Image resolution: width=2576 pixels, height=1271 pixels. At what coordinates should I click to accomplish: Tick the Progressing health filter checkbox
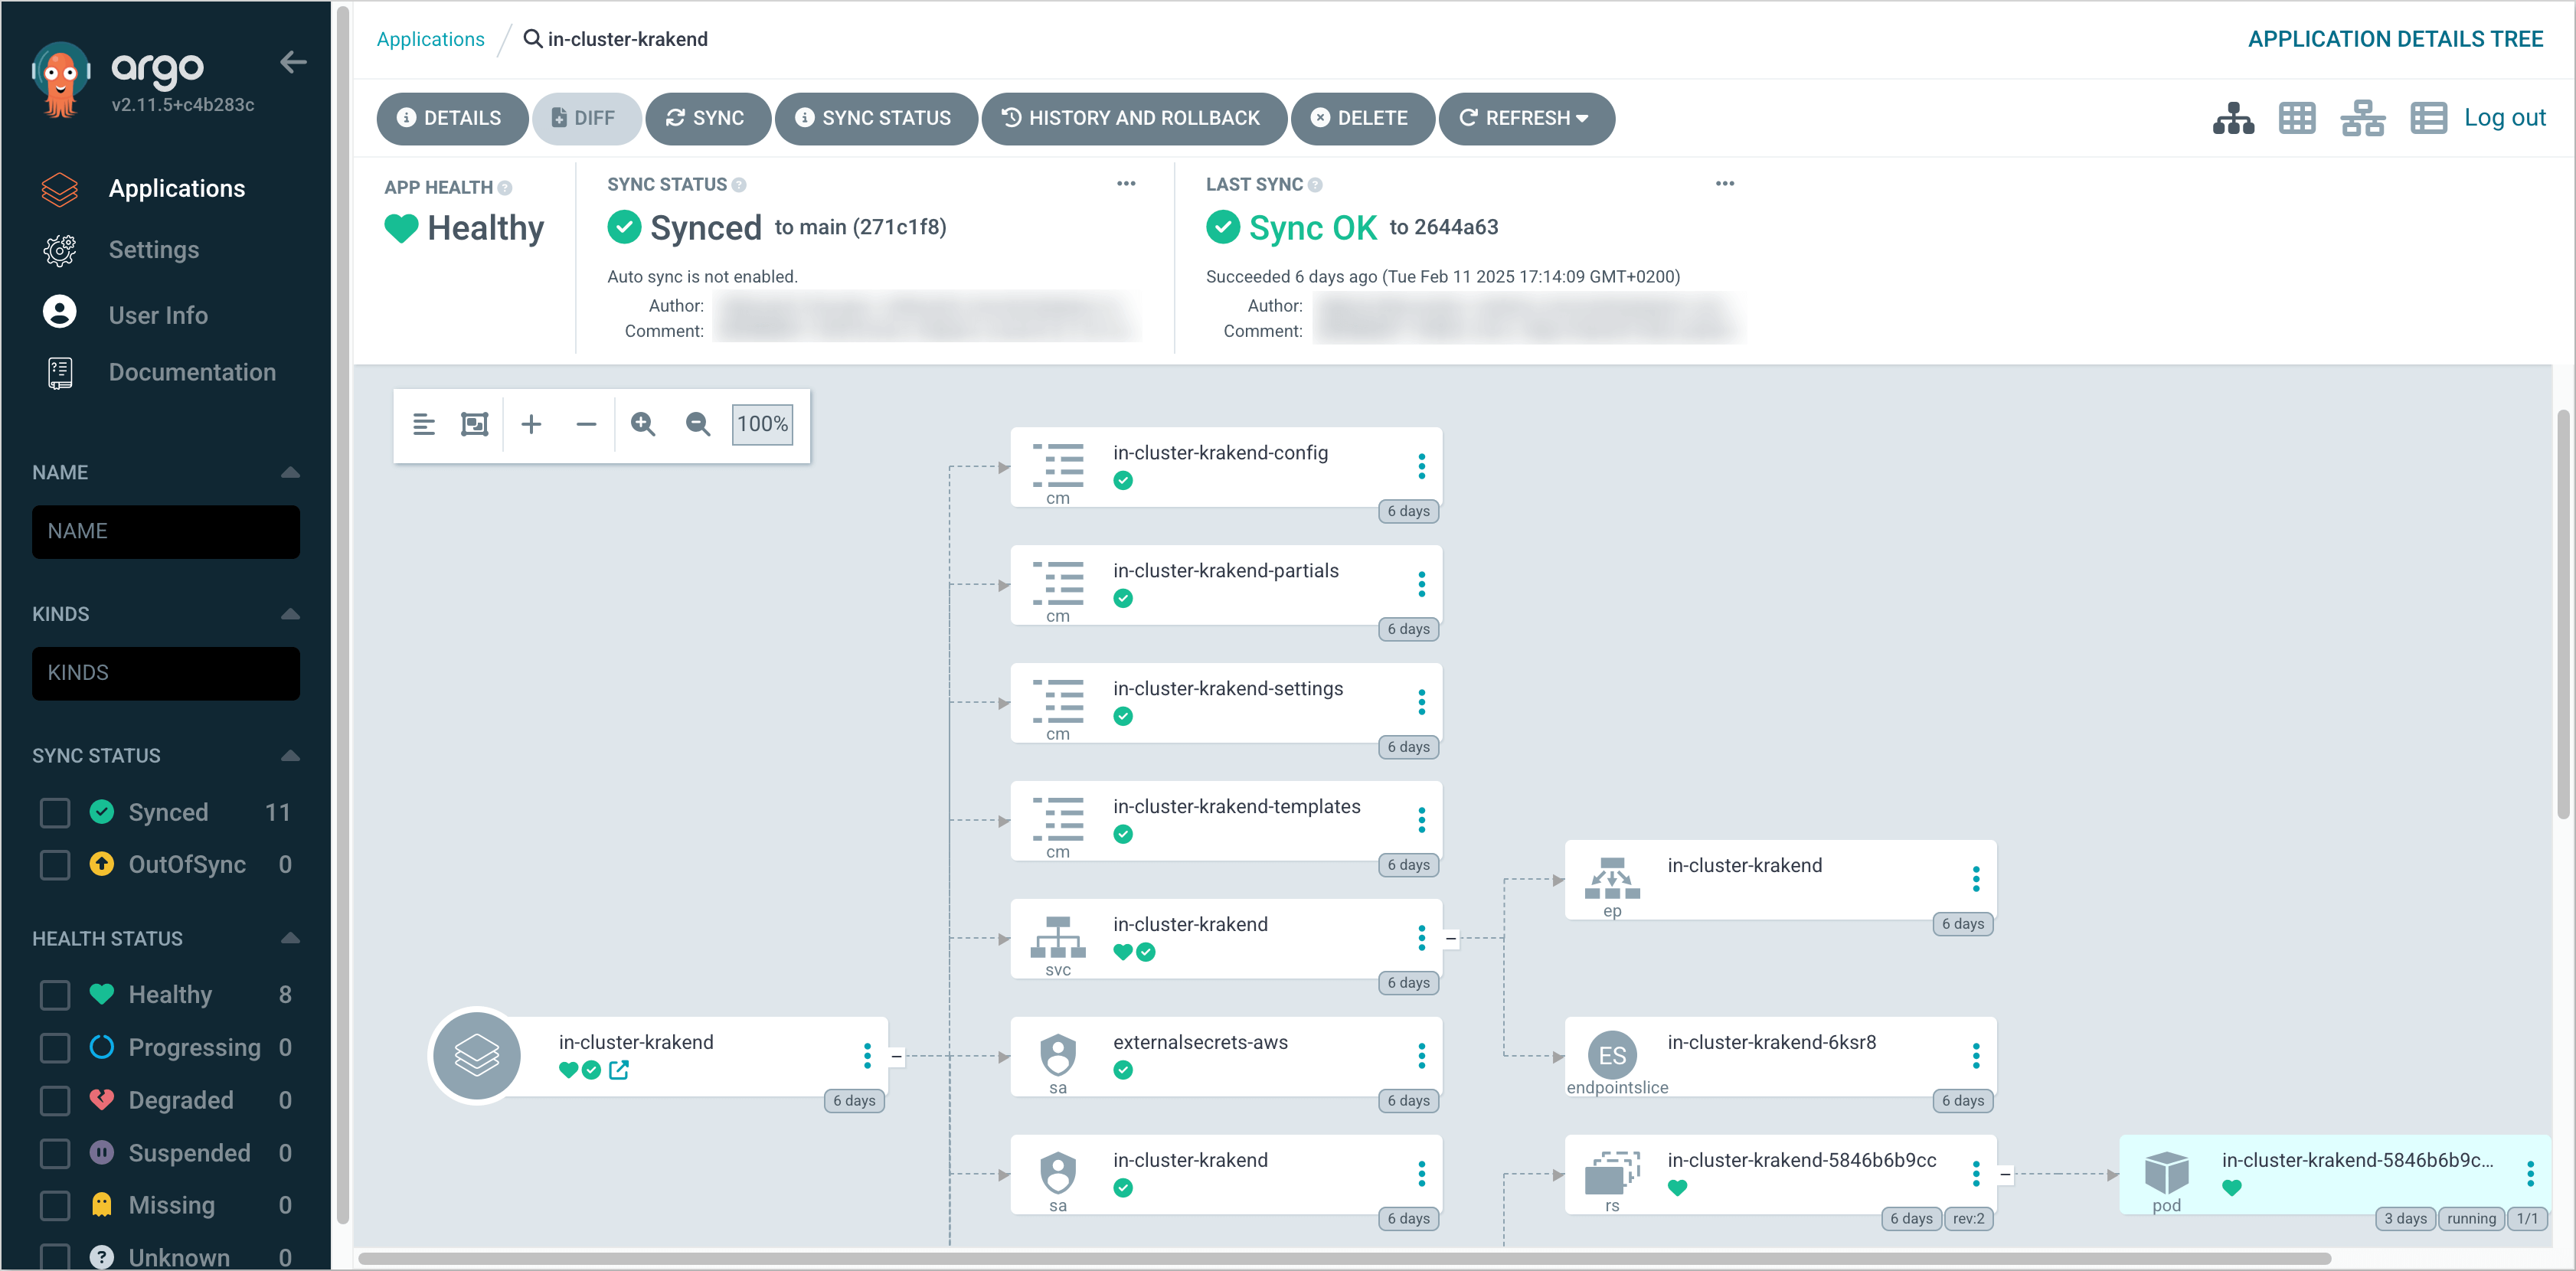55,1047
